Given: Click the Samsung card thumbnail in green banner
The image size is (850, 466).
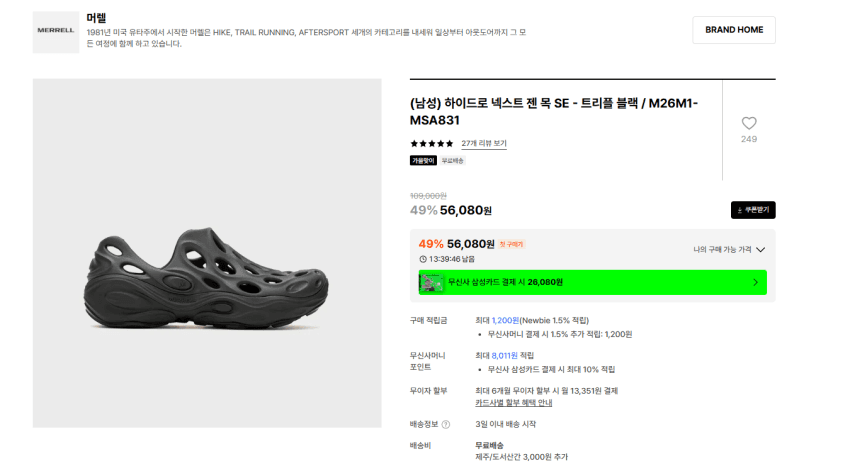Looking at the screenshot, I should click(x=432, y=282).
